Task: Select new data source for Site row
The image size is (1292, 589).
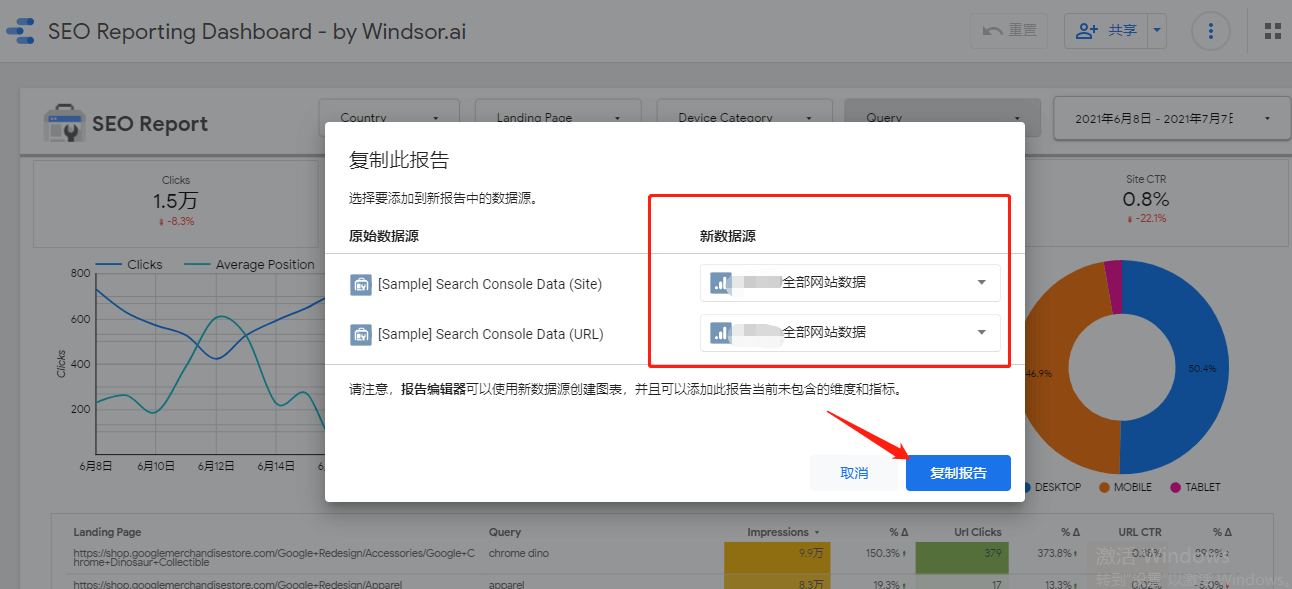Action: (850, 283)
